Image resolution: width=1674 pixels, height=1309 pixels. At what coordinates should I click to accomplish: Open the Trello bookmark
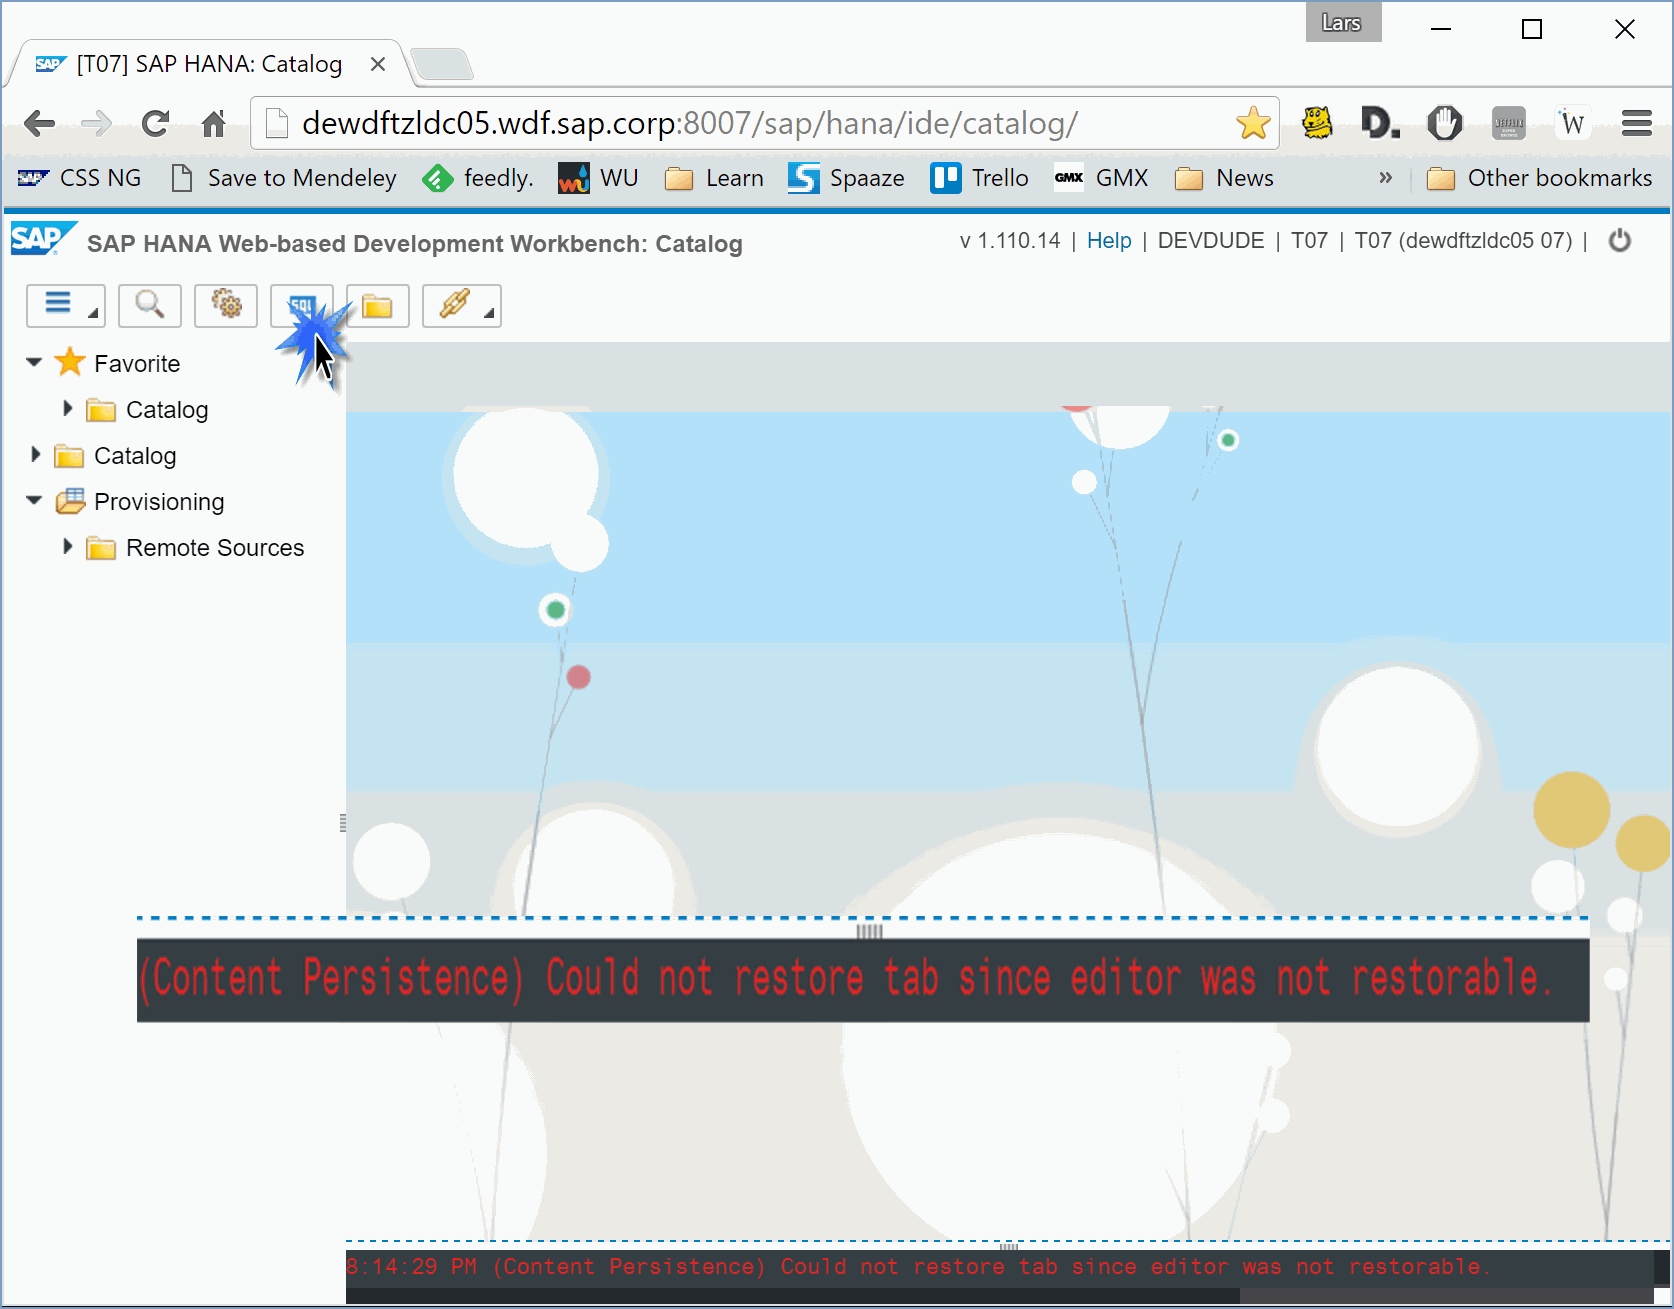980,178
